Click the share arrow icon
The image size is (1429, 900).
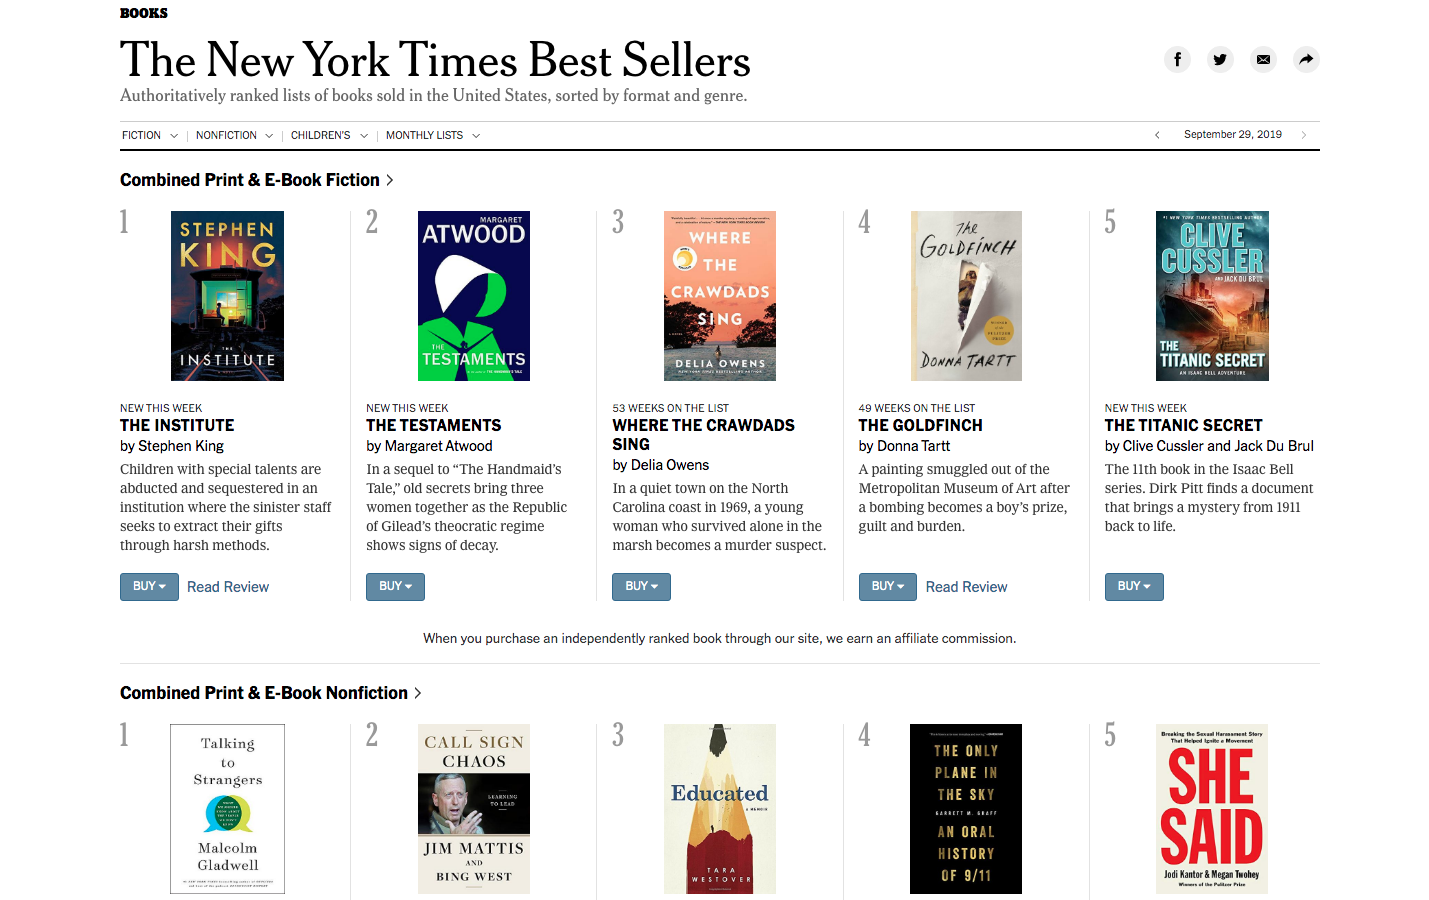tap(1306, 60)
